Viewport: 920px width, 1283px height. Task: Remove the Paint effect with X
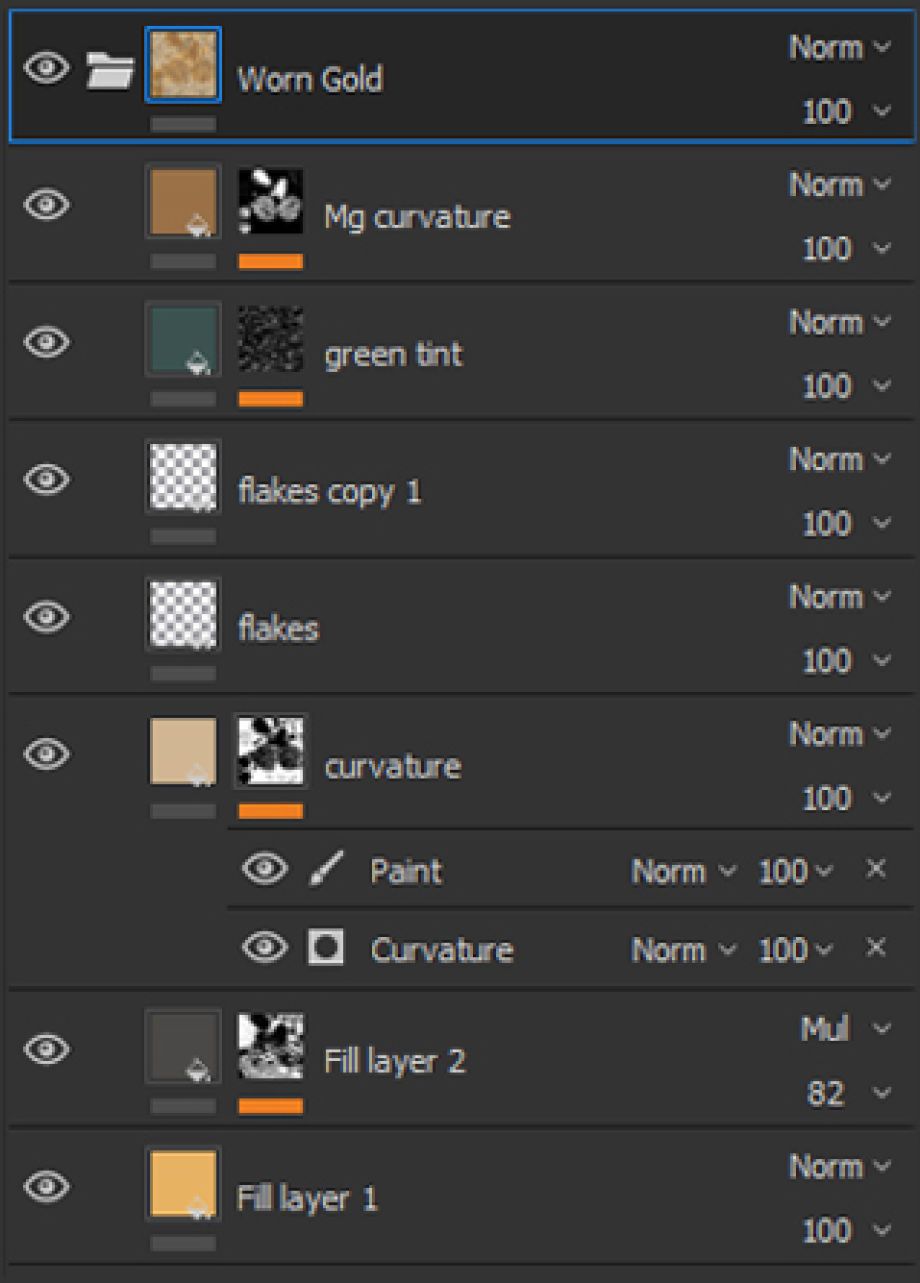pyautogui.click(x=875, y=869)
